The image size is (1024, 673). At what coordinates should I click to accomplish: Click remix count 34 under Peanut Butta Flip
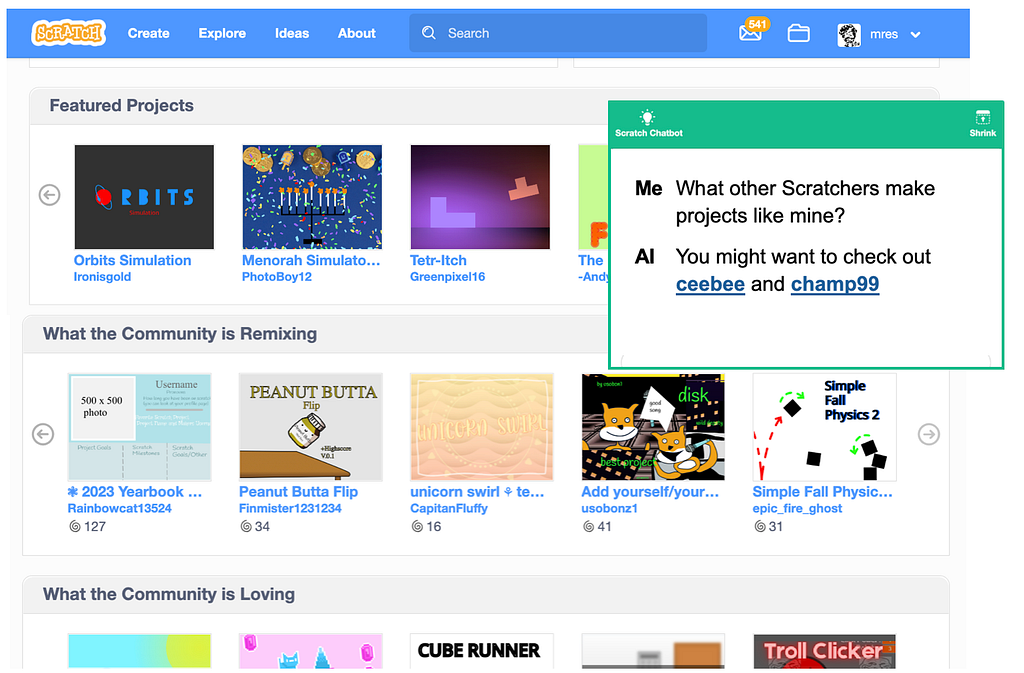click(x=255, y=526)
